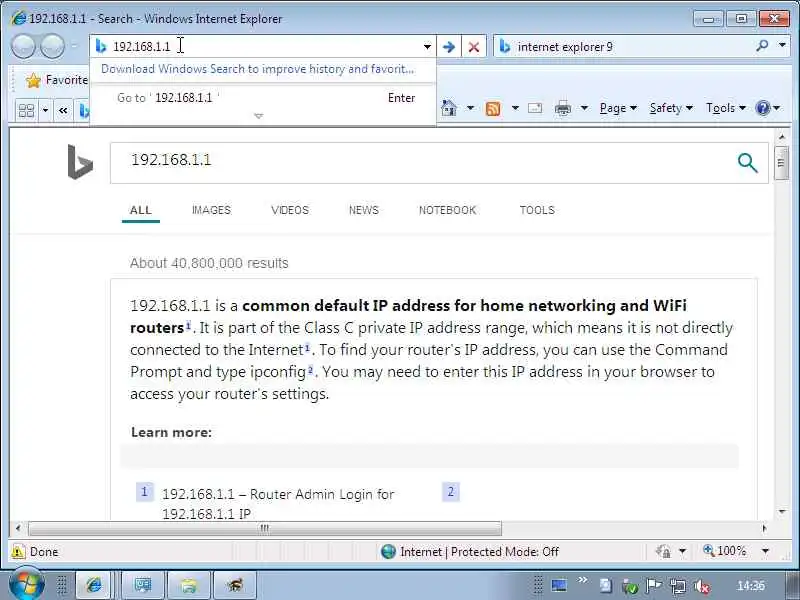Screen dimensions: 800x600
Task: Click the Back navigation button
Action: pyautogui.click(x=23, y=46)
